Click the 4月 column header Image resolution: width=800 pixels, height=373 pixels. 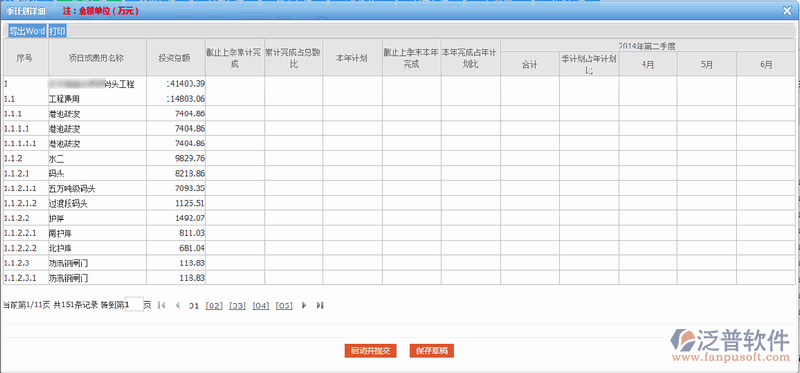pyautogui.click(x=648, y=64)
